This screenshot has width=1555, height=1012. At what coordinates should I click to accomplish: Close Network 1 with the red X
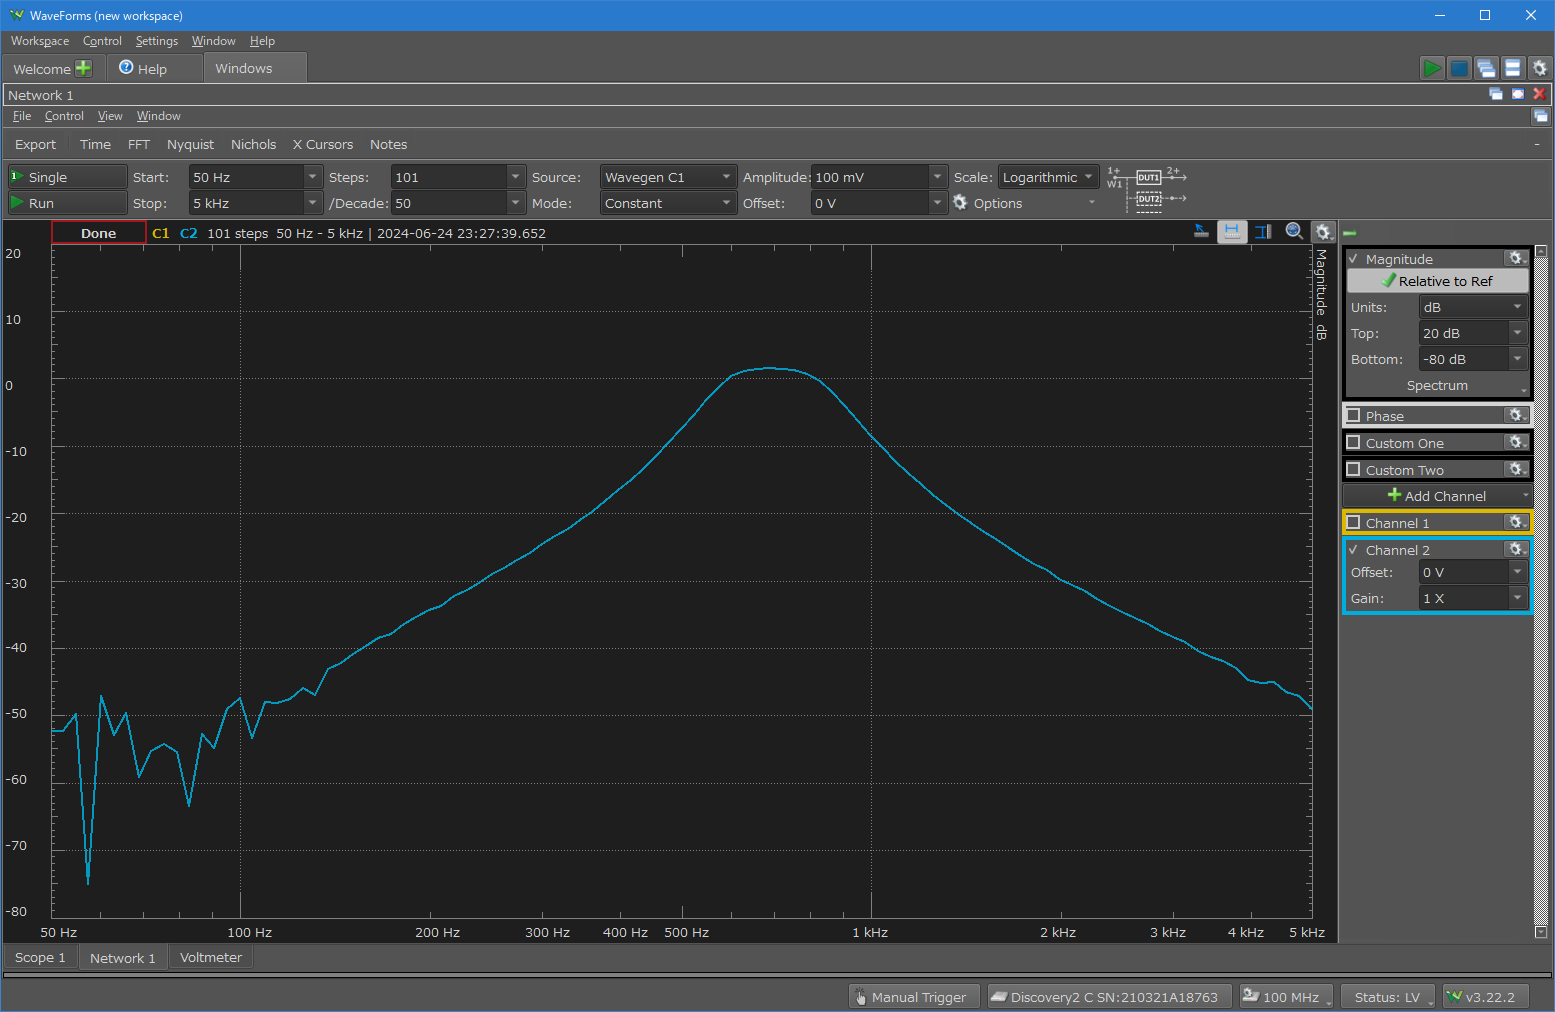(x=1539, y=94)
